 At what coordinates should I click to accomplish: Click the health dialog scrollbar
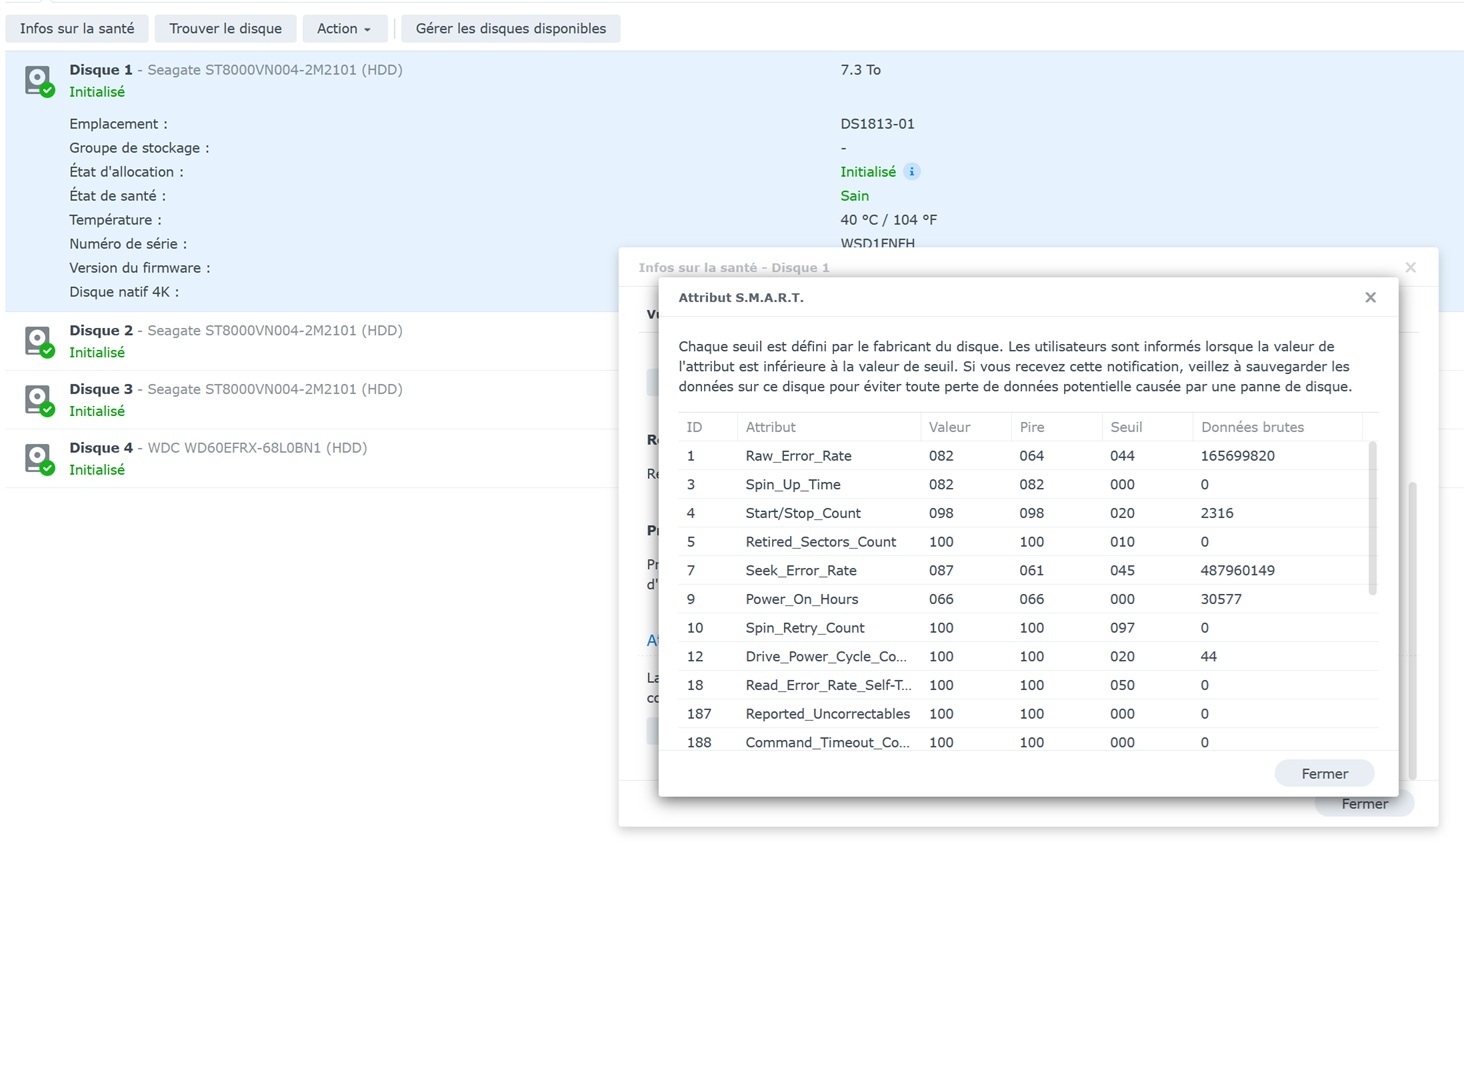pyautogui.click(x=1412, y=630)
